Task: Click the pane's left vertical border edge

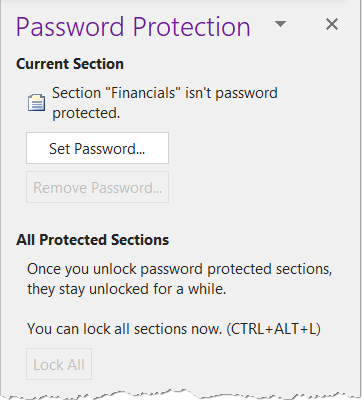Action: coord(1,200)
